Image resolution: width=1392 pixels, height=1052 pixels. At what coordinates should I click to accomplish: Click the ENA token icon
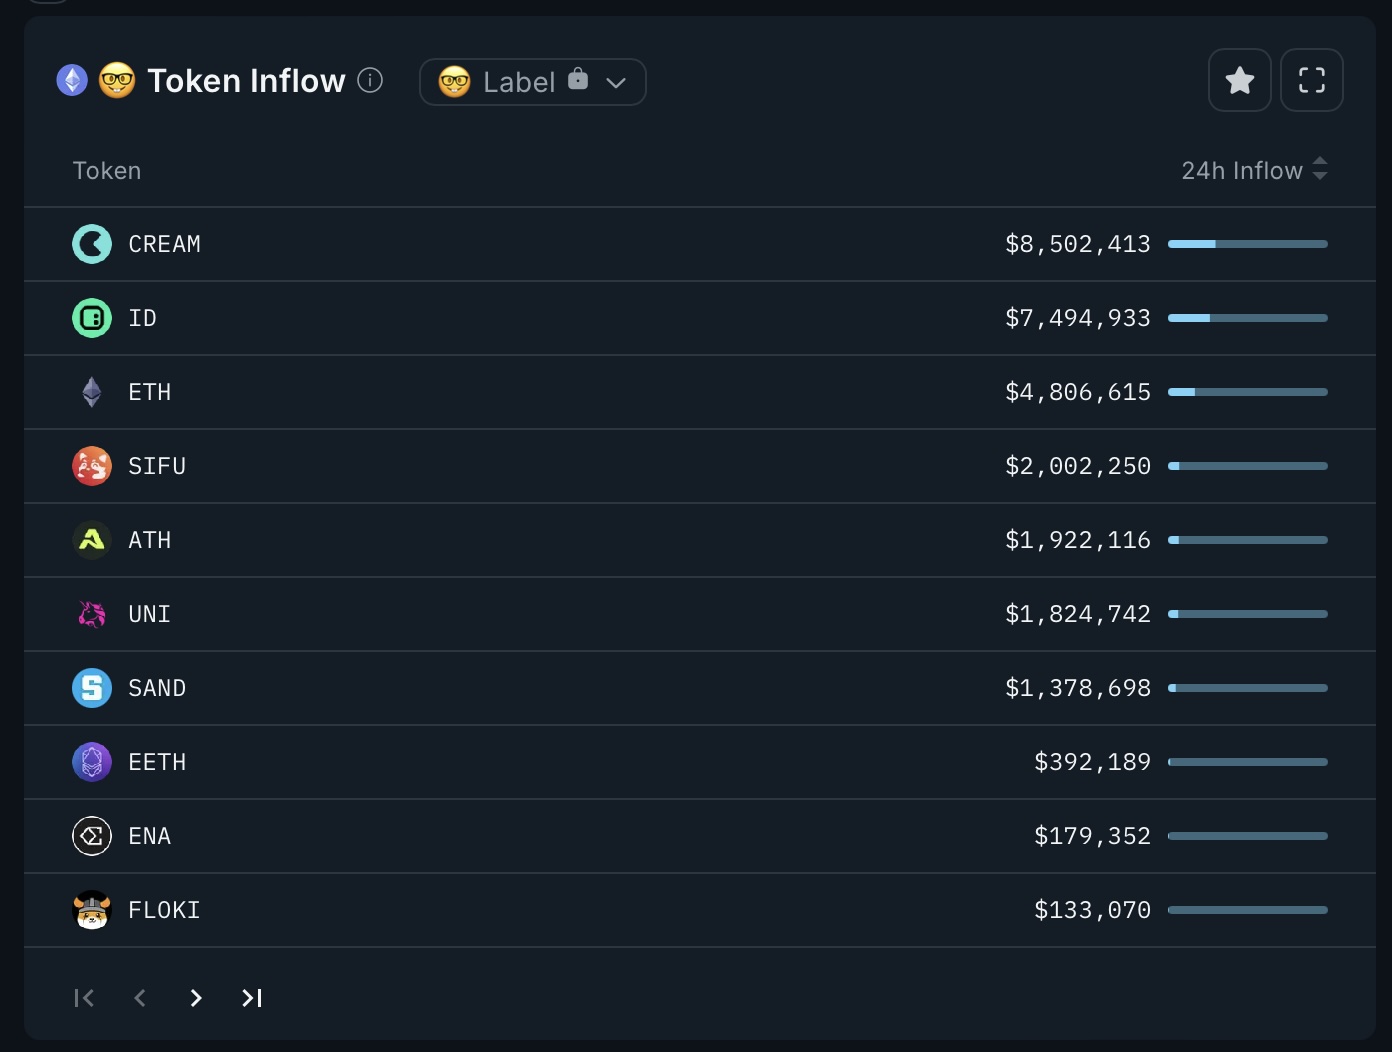[x=92, y=836]
